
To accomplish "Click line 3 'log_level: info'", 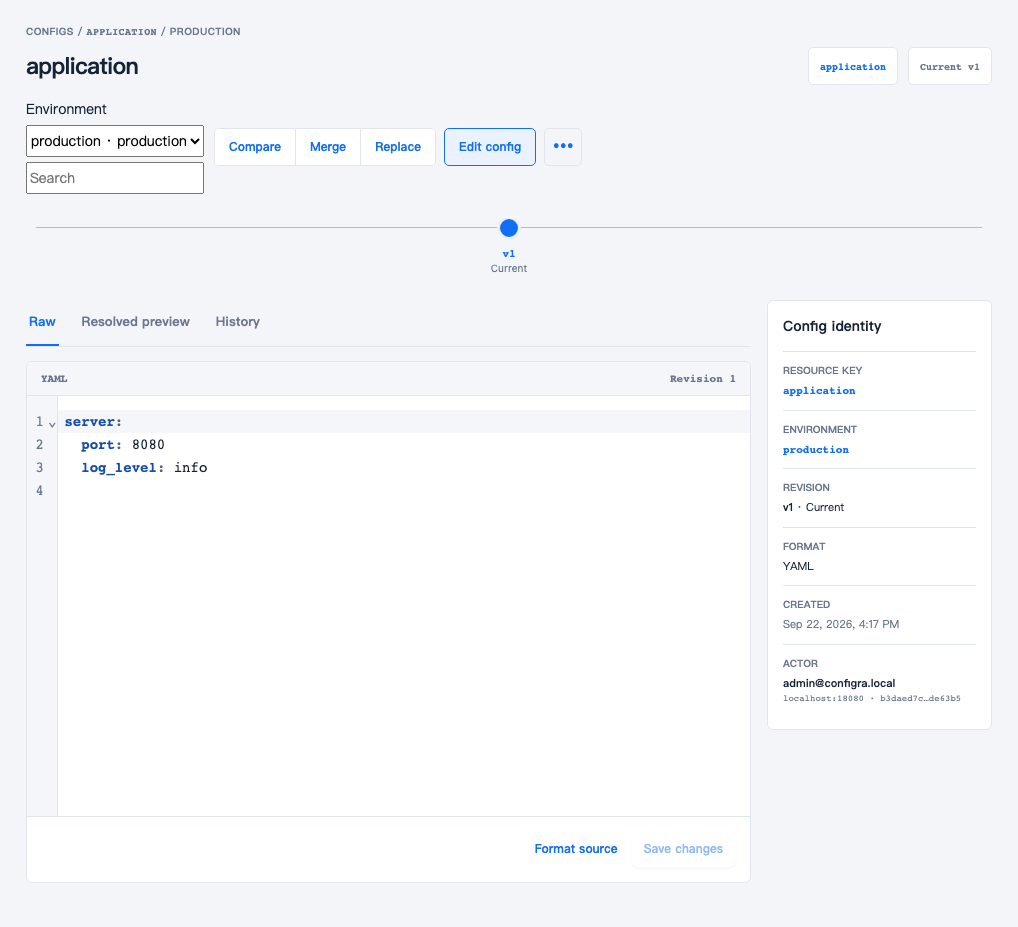I will tap(403, 467).
